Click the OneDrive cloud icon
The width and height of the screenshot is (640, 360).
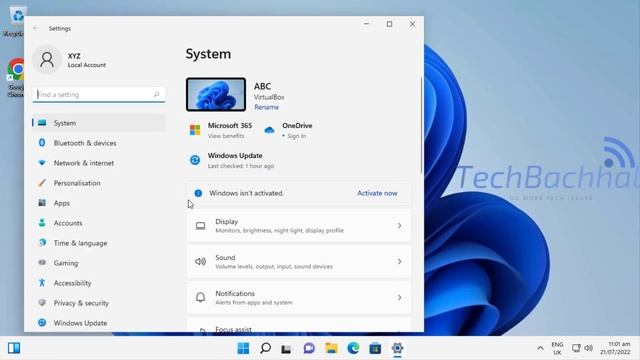click(269, 130)
